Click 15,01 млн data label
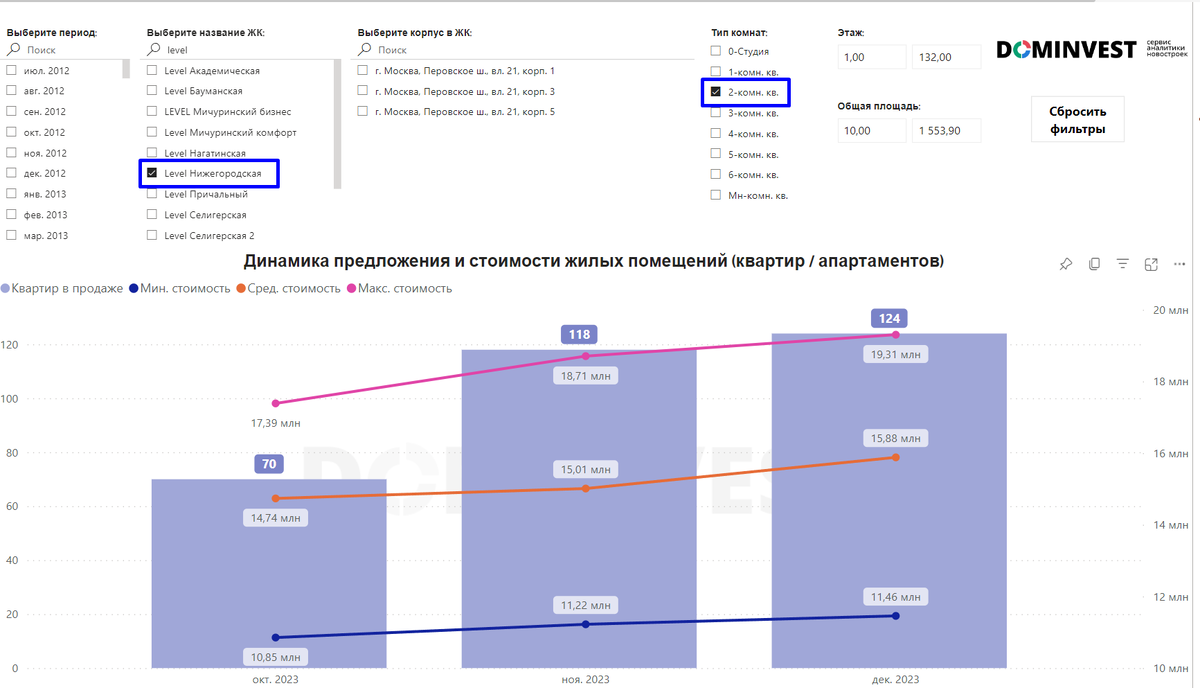This screenshot has height=688, width=1200. click(x=588, y=469)
